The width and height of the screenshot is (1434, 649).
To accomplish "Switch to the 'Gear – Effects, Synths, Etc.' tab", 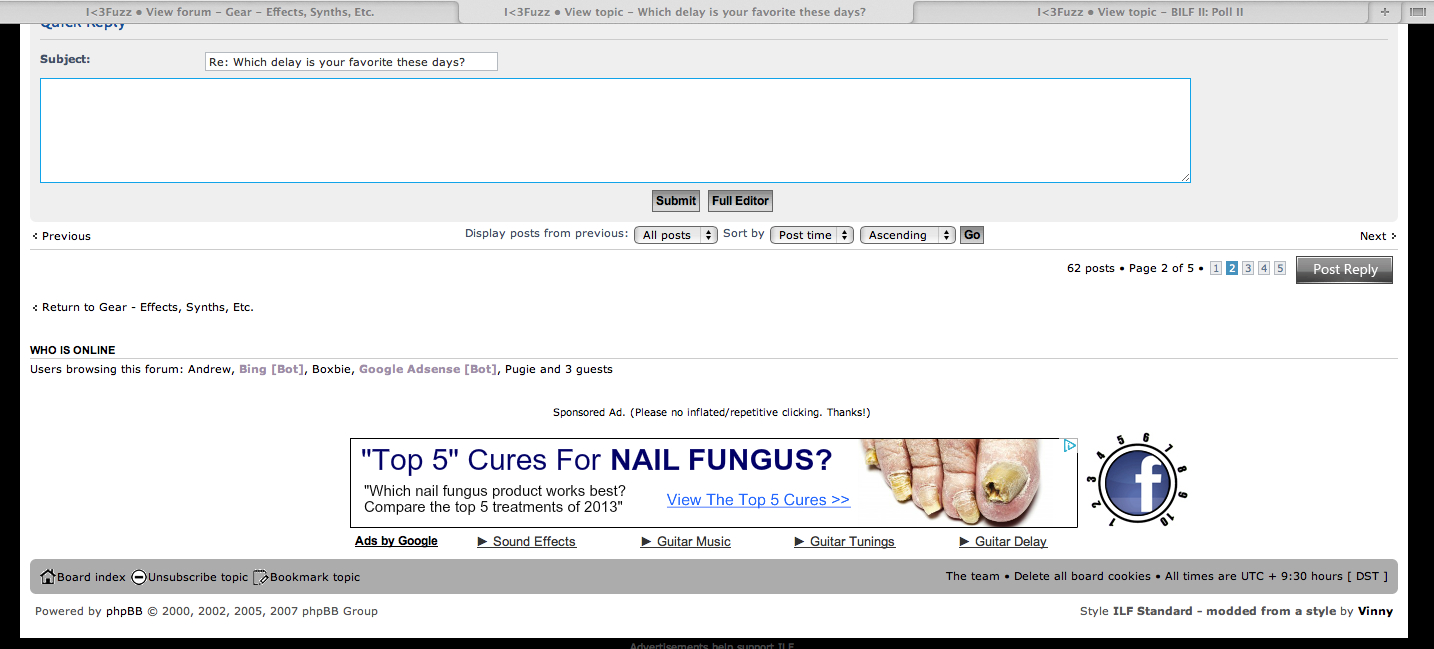I will pyautogui.click(x=230, y=12).
